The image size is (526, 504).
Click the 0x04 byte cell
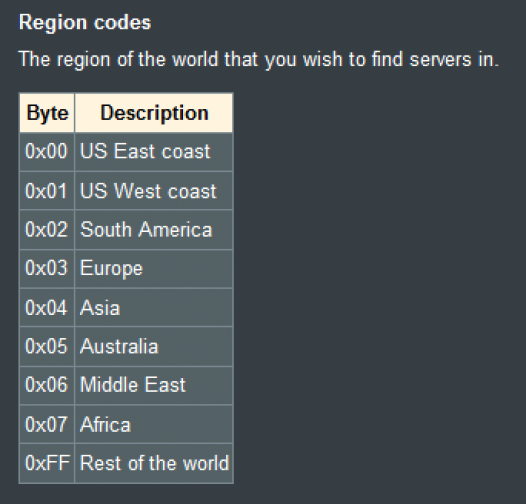(x=47, y=308)
